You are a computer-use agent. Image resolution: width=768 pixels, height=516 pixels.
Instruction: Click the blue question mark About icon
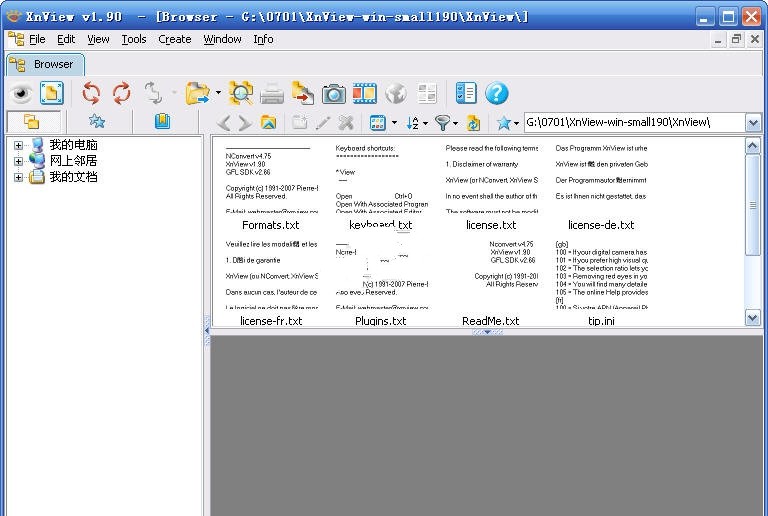tap(497, 93)
